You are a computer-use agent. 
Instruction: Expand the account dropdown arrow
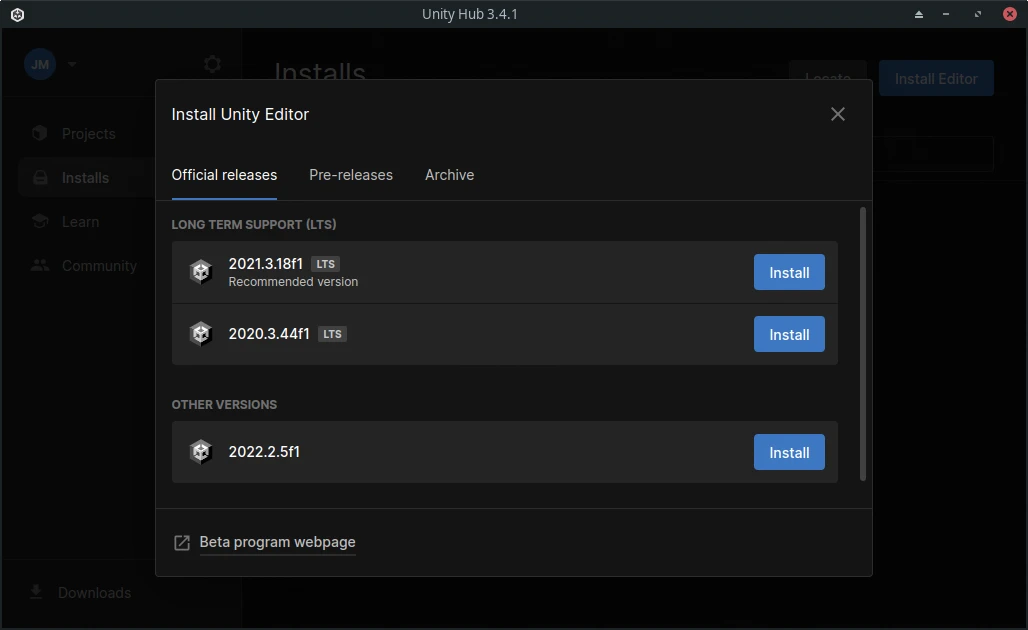72,64
